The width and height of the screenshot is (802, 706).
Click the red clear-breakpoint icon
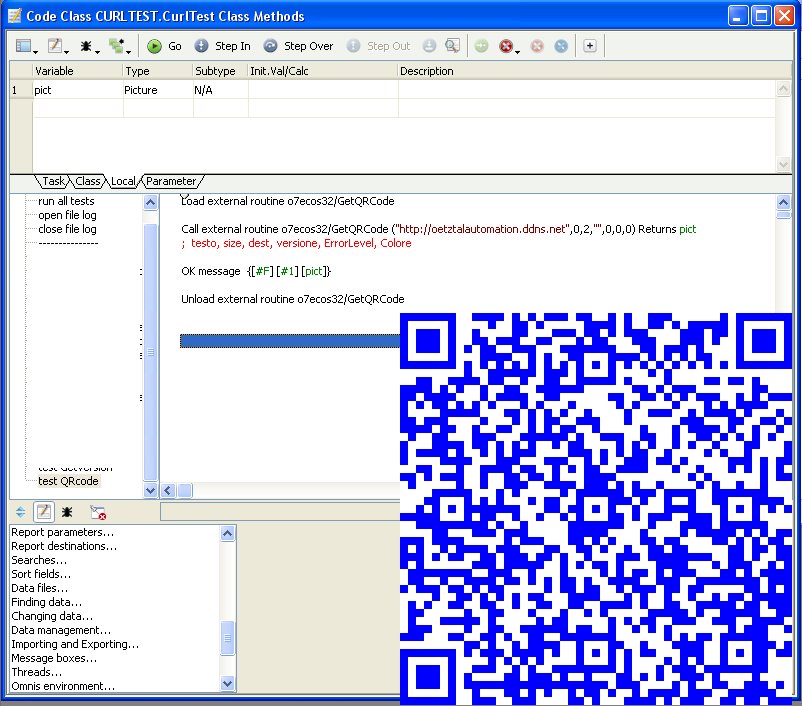pos(506,46)
